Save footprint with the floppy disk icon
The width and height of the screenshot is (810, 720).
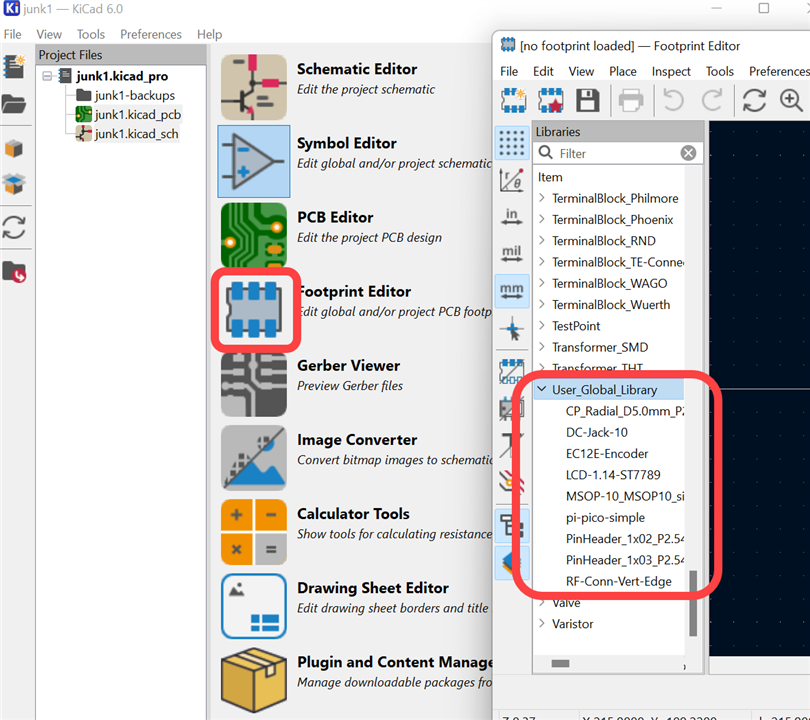pos(587,100)
